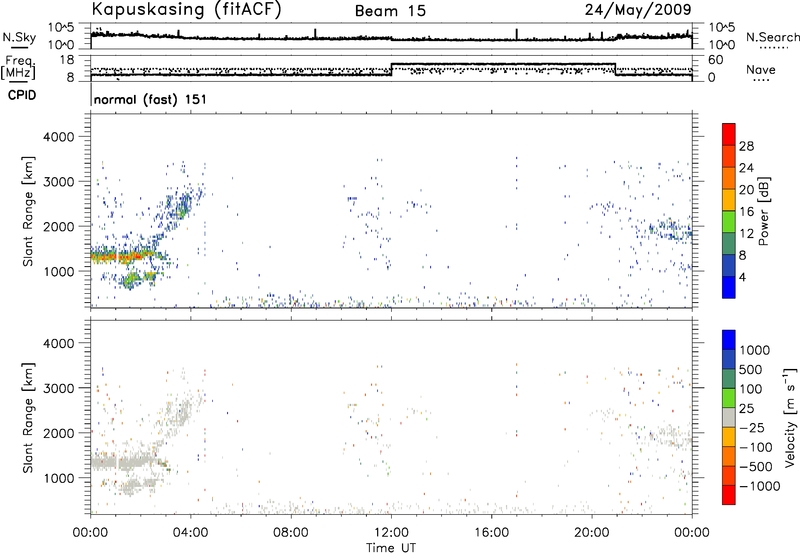Image resolution: width=800 pixels, height=554 pixels.
Task: Click the '12:00' time tick label
Action: (x=391, y=533)
